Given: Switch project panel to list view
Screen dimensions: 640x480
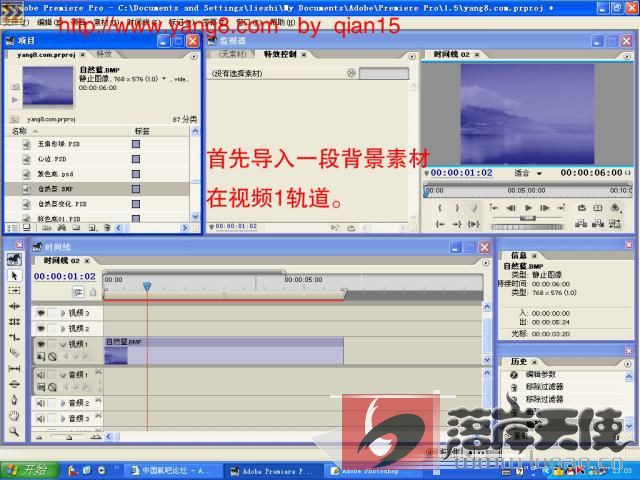Looking at the screenshot, I should coord(12,228).
